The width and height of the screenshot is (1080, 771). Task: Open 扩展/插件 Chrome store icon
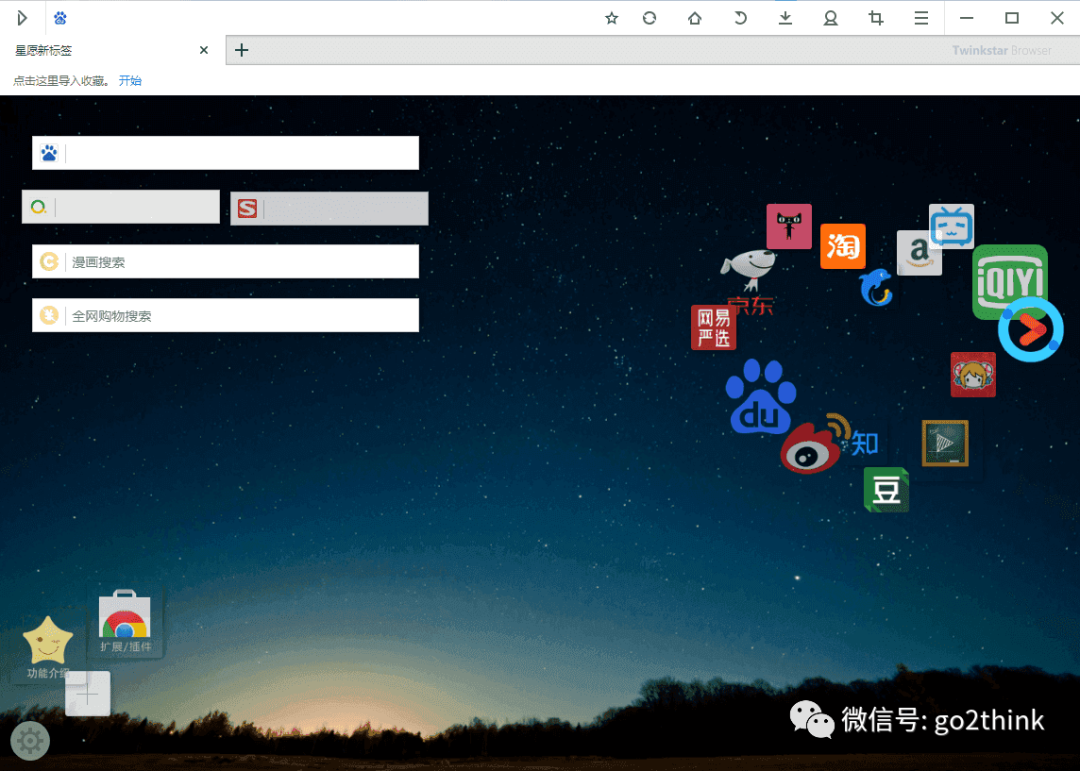click(x=125, y=622)
